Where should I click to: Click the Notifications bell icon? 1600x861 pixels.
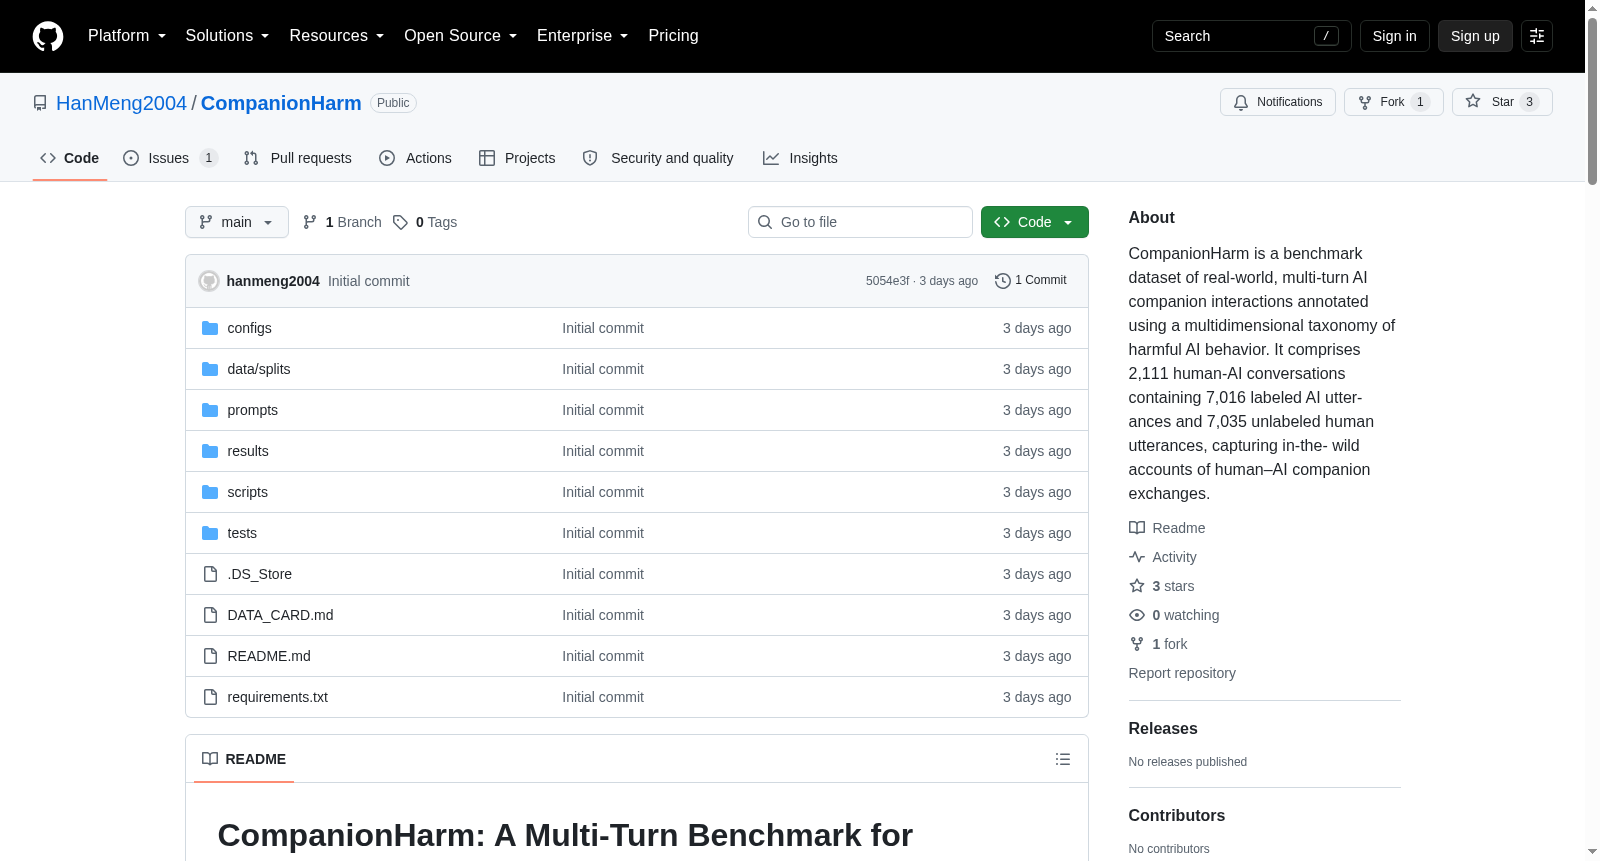1241,102
